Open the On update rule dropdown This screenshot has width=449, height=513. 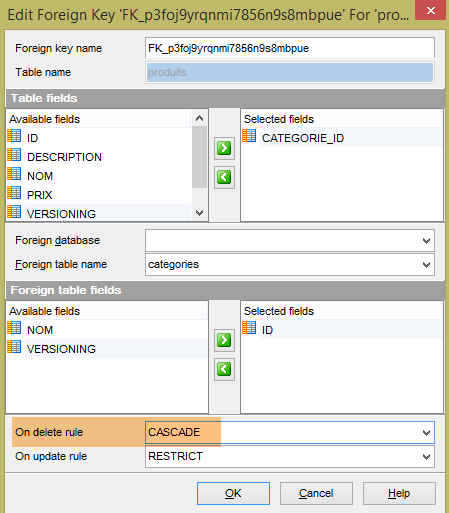(426, 457)
